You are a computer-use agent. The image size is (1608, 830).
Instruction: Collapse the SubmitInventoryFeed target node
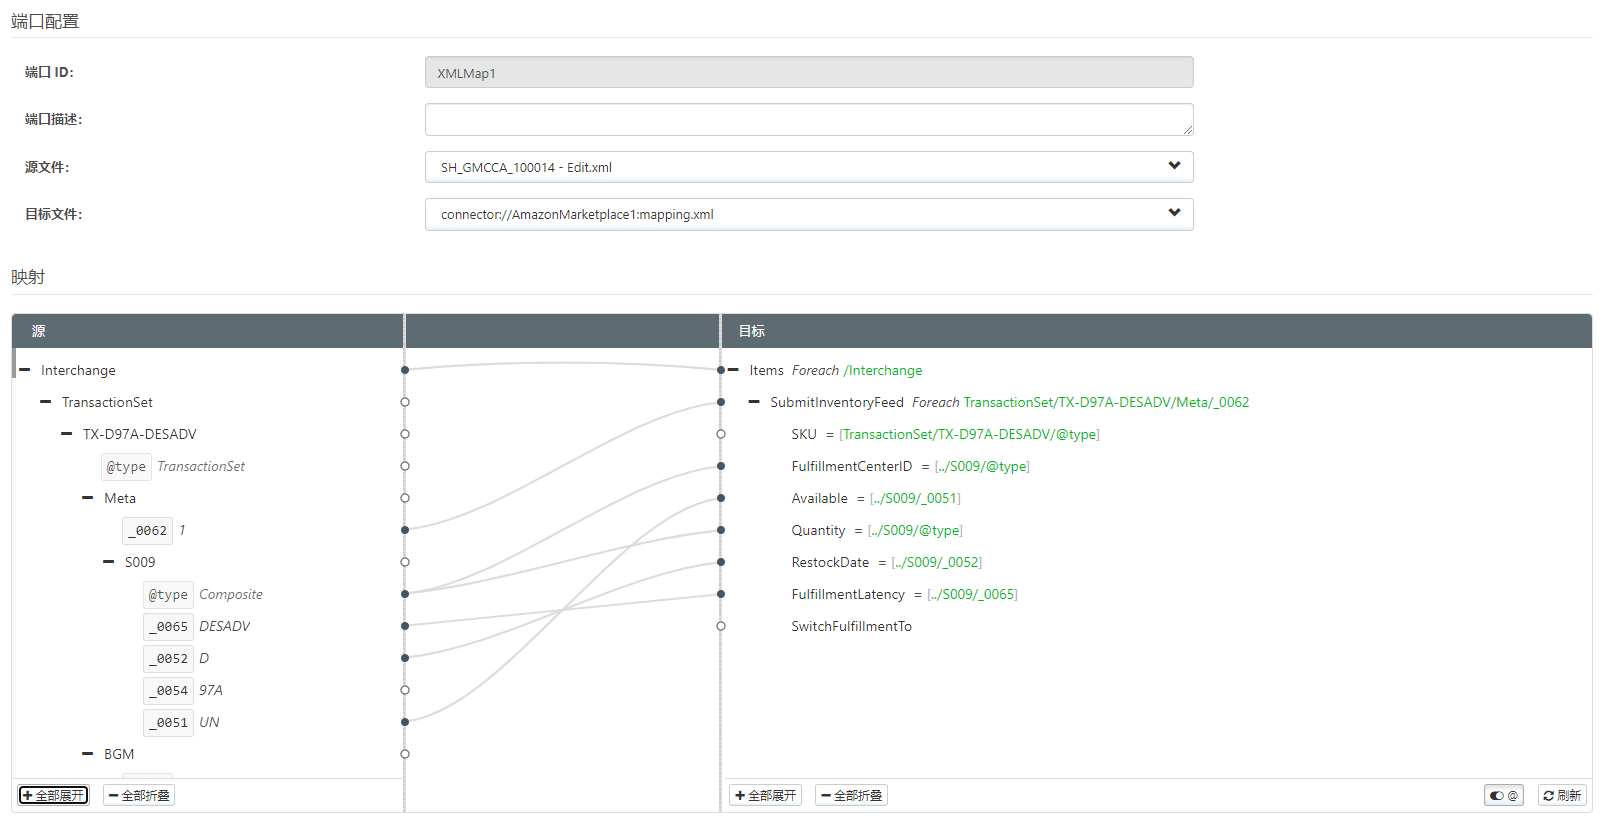755,402
